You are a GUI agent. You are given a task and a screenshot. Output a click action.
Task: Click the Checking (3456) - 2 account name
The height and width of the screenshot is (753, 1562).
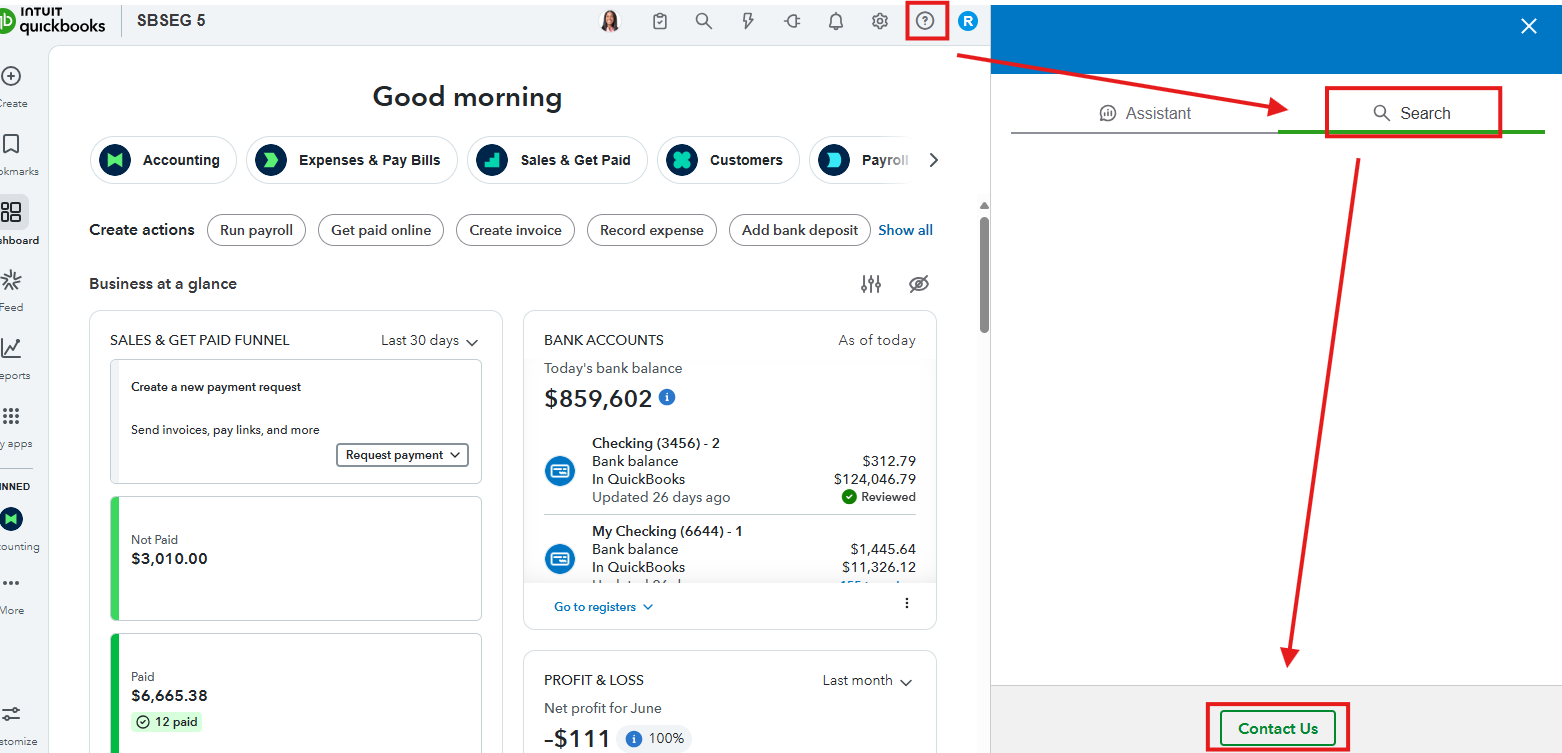click(656, 443)
